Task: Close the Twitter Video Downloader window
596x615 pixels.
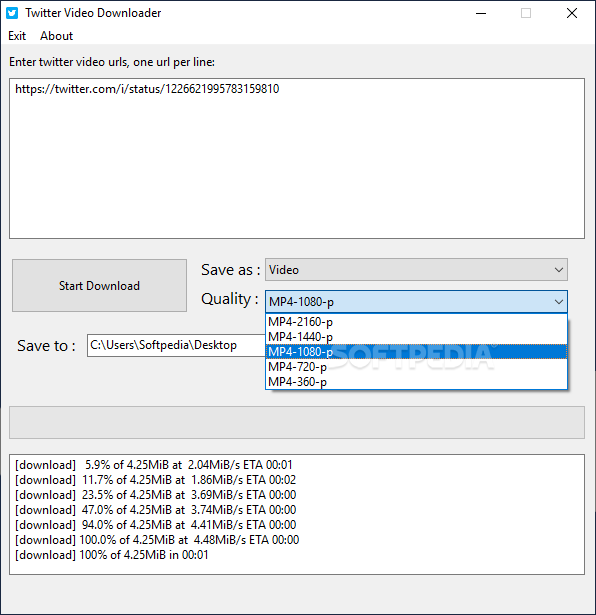Action: (x=572, y=13)
